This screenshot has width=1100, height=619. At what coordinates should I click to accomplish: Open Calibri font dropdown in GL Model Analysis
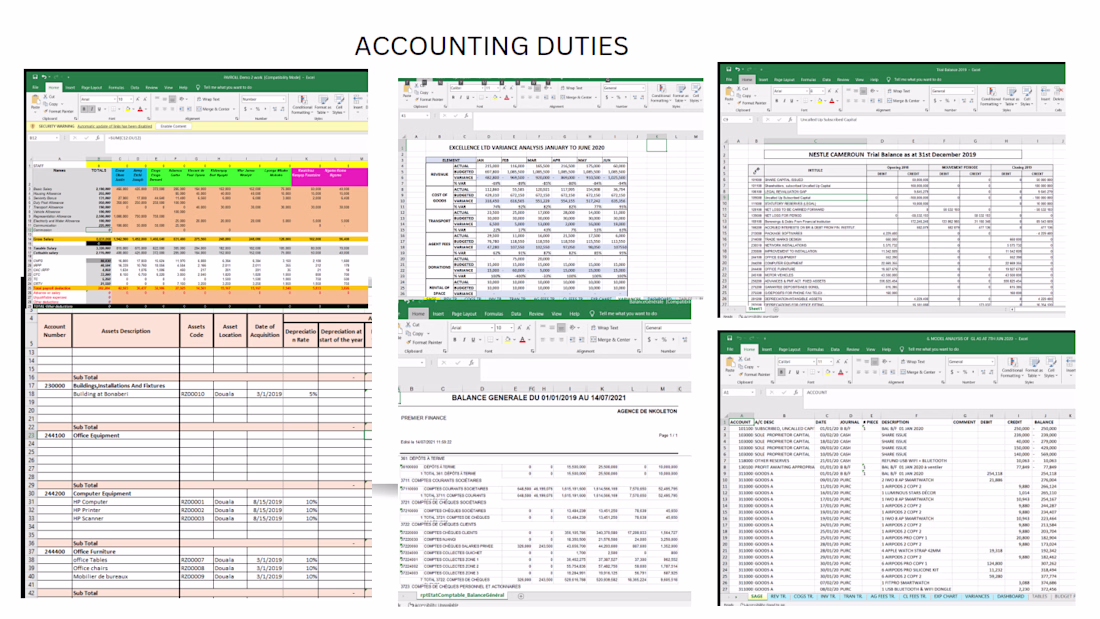pyautogui.click(x=796, y=361)
